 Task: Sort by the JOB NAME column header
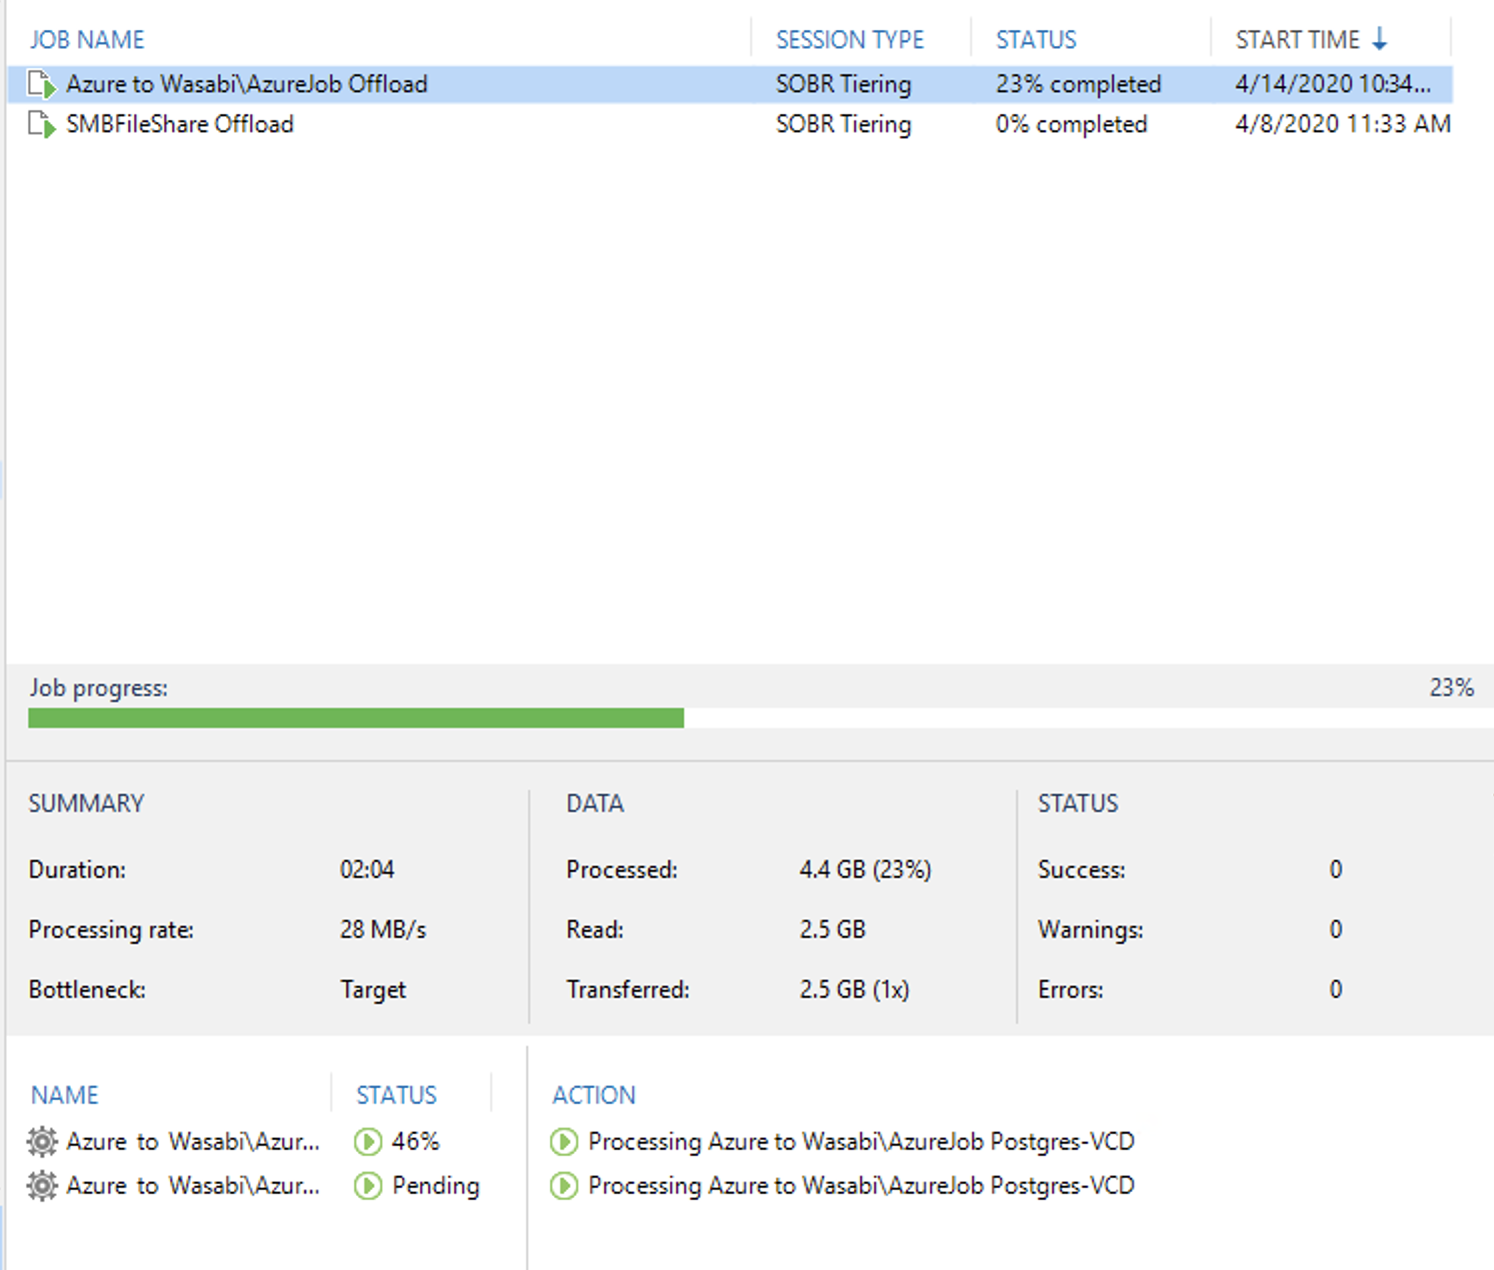click(87, 40)
